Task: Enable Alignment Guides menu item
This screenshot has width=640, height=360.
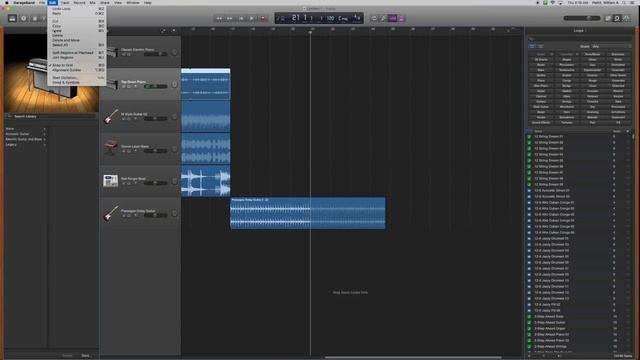Action: click(76, 70)
